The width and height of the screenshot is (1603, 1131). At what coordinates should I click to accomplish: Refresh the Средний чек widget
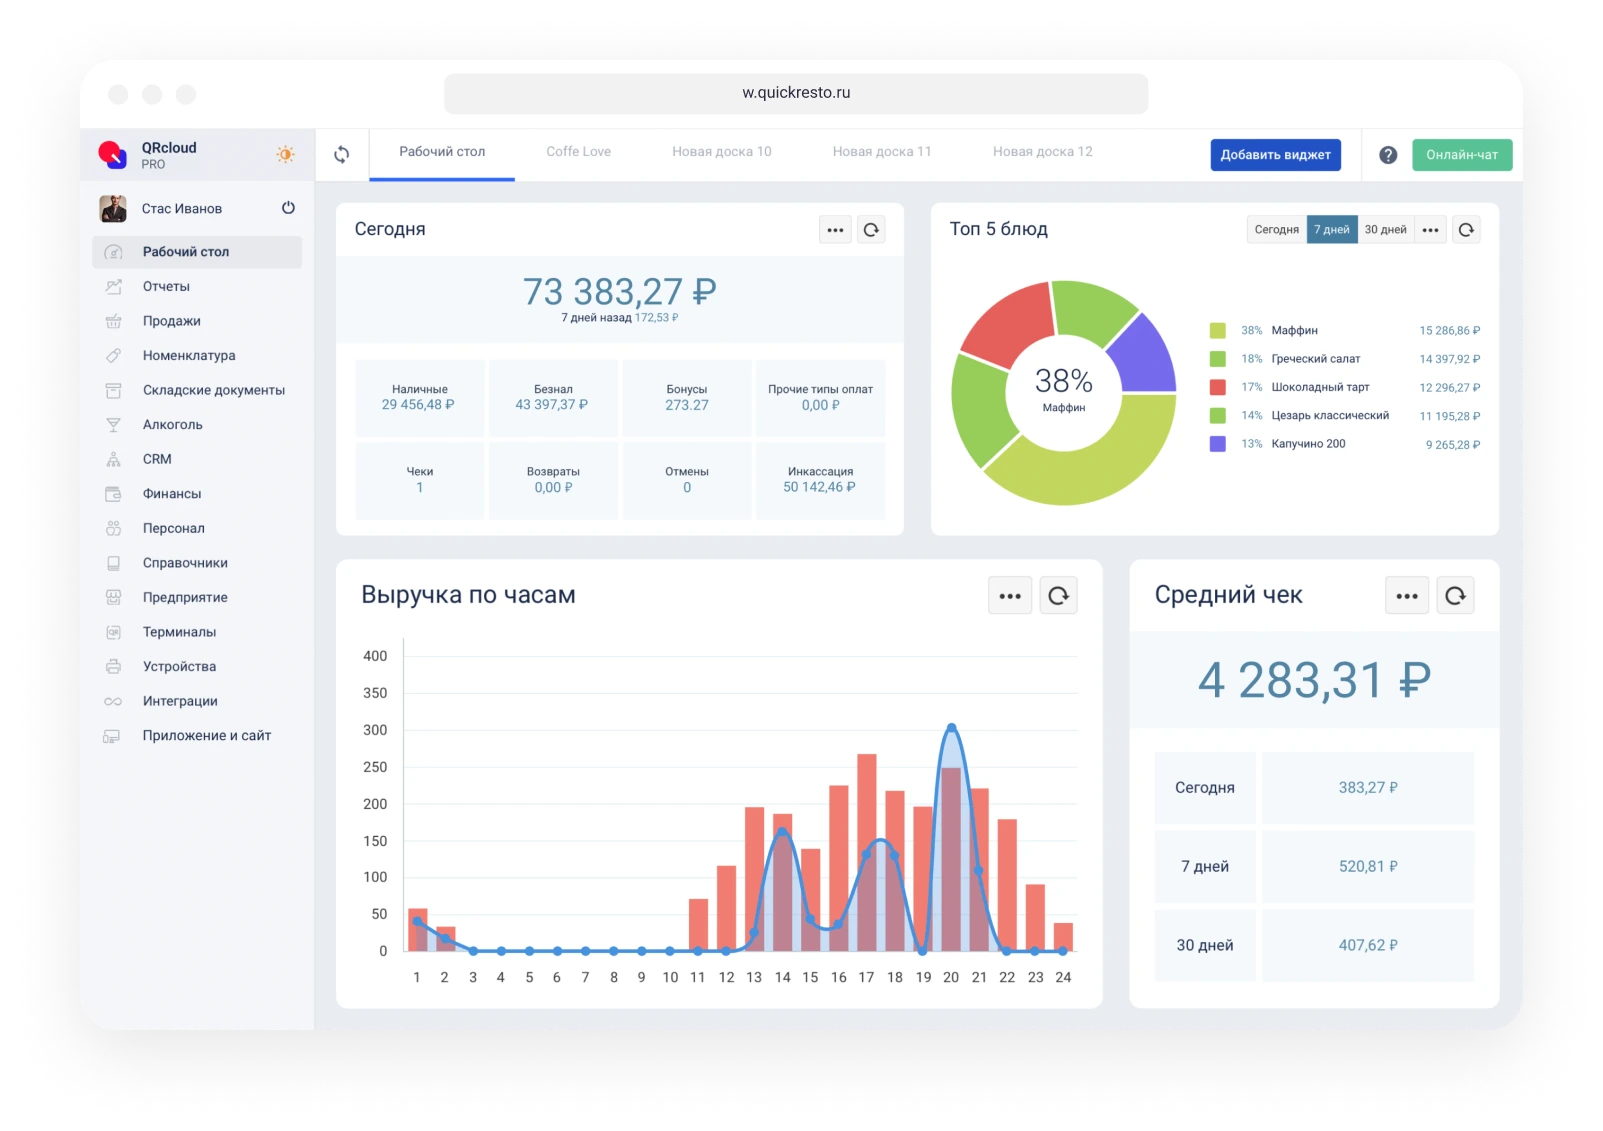(x=1455, y=596)
